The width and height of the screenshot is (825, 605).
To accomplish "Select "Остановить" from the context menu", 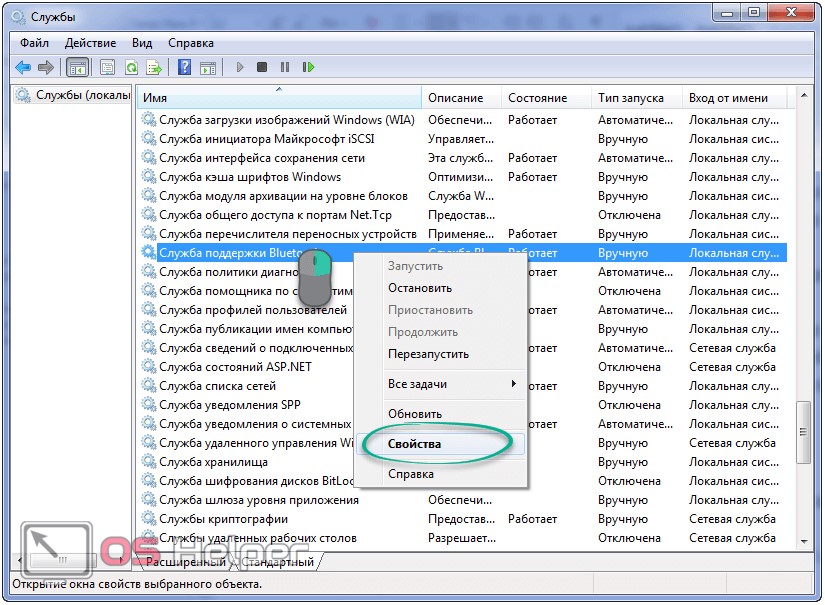I will tap(419, 288).
